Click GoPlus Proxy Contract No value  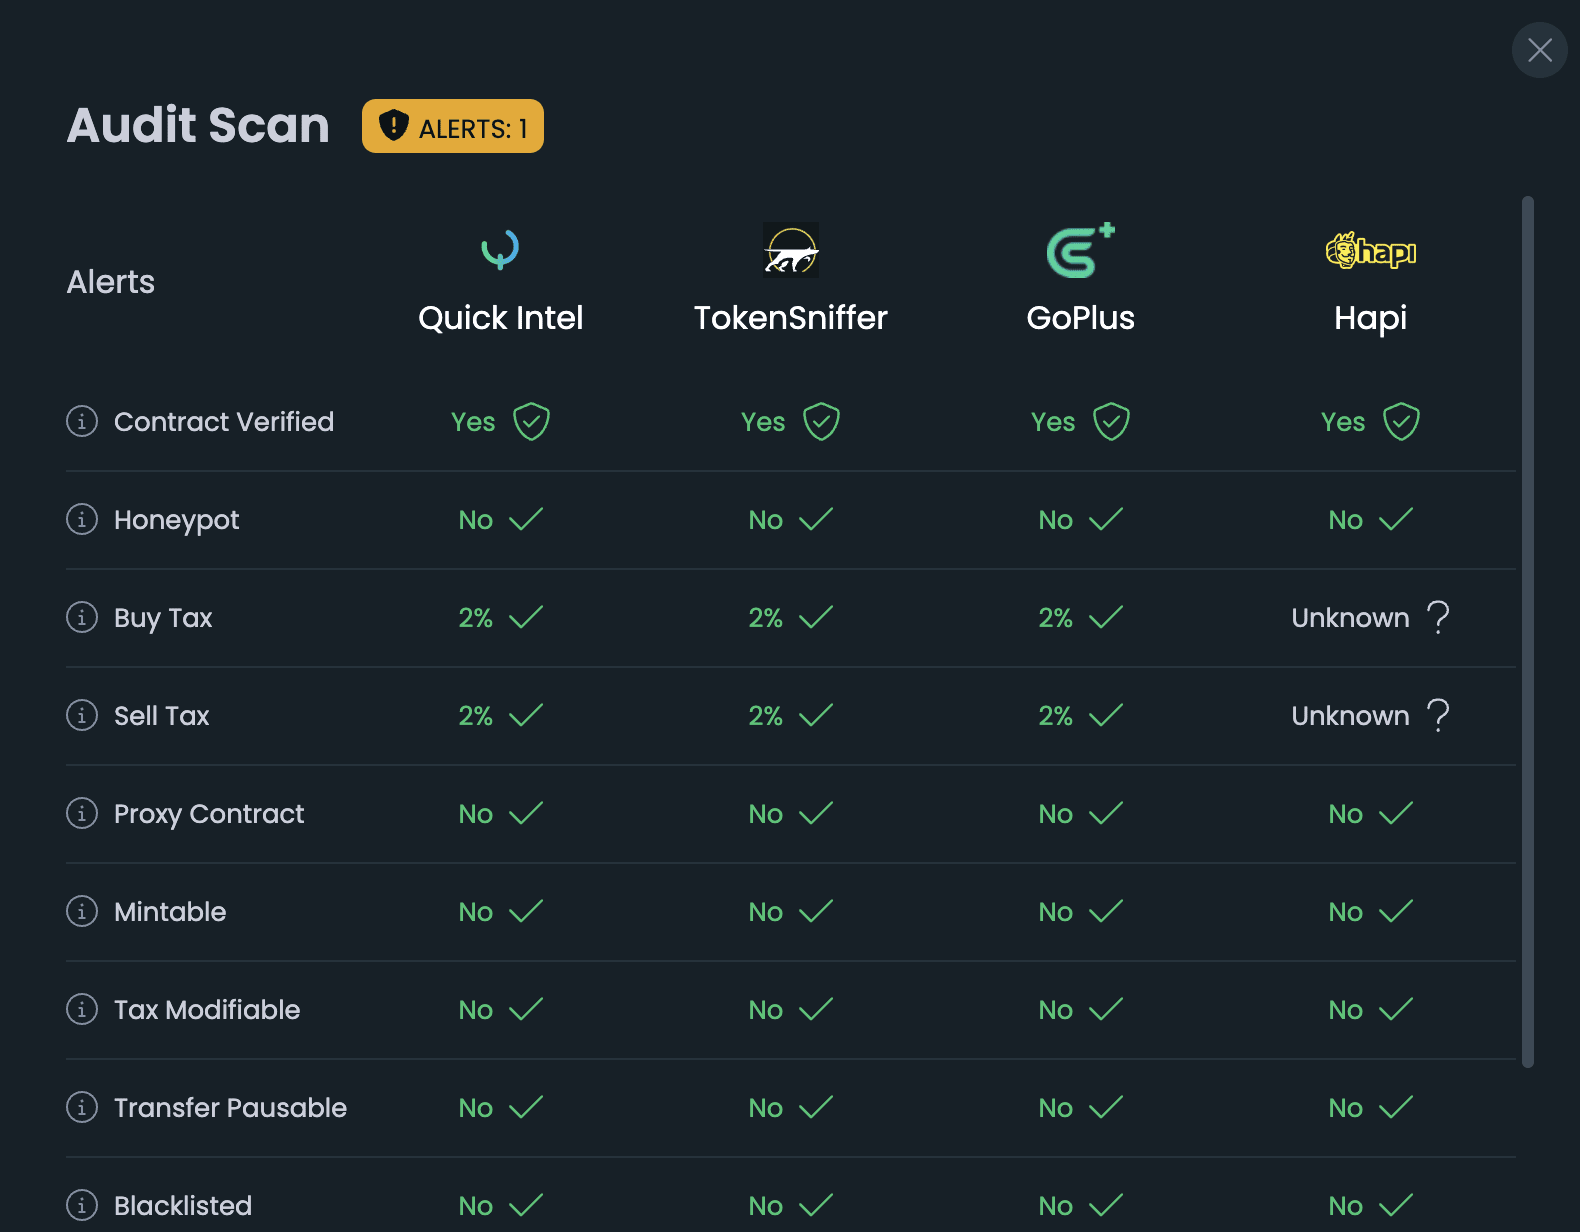point(1056,814)
